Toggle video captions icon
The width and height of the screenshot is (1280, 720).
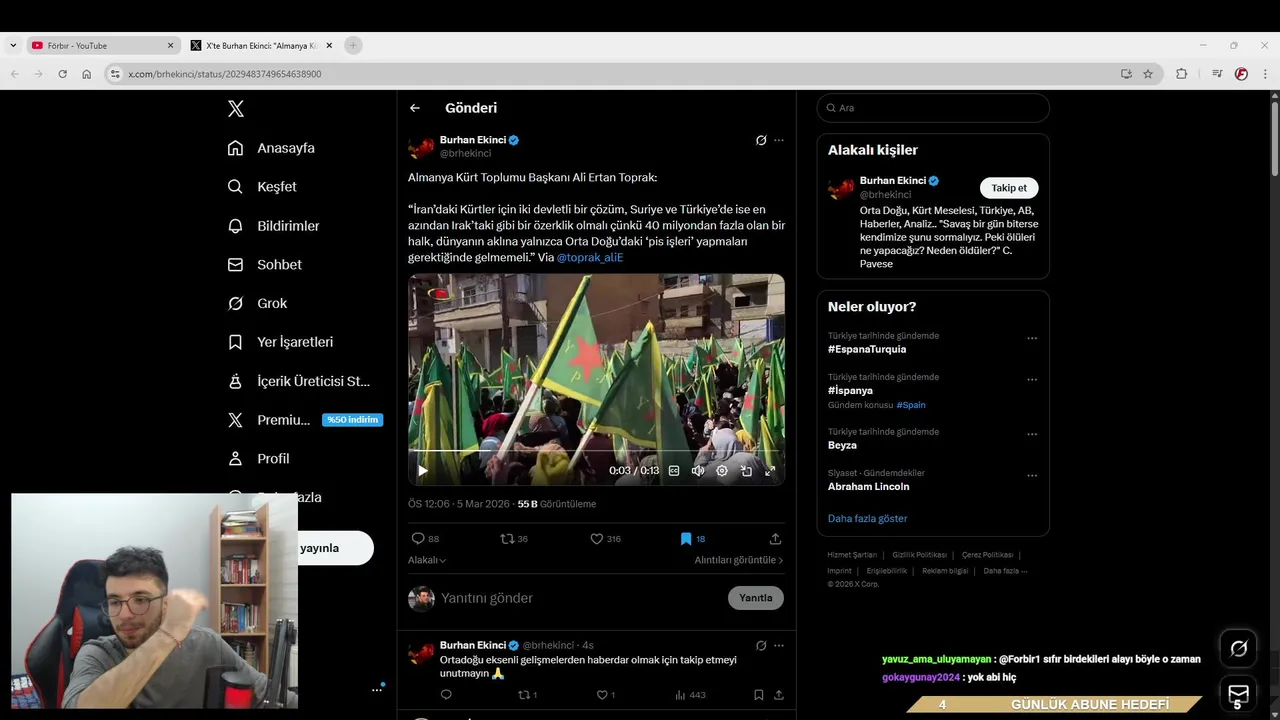674,470
